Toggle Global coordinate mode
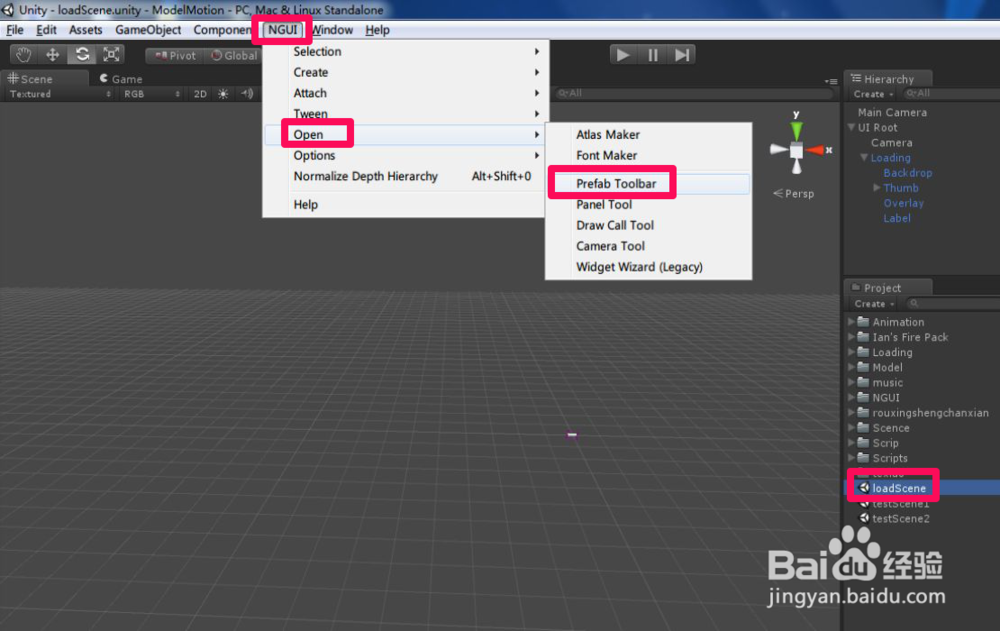The image size is (1000, 631). click(234, 55)
